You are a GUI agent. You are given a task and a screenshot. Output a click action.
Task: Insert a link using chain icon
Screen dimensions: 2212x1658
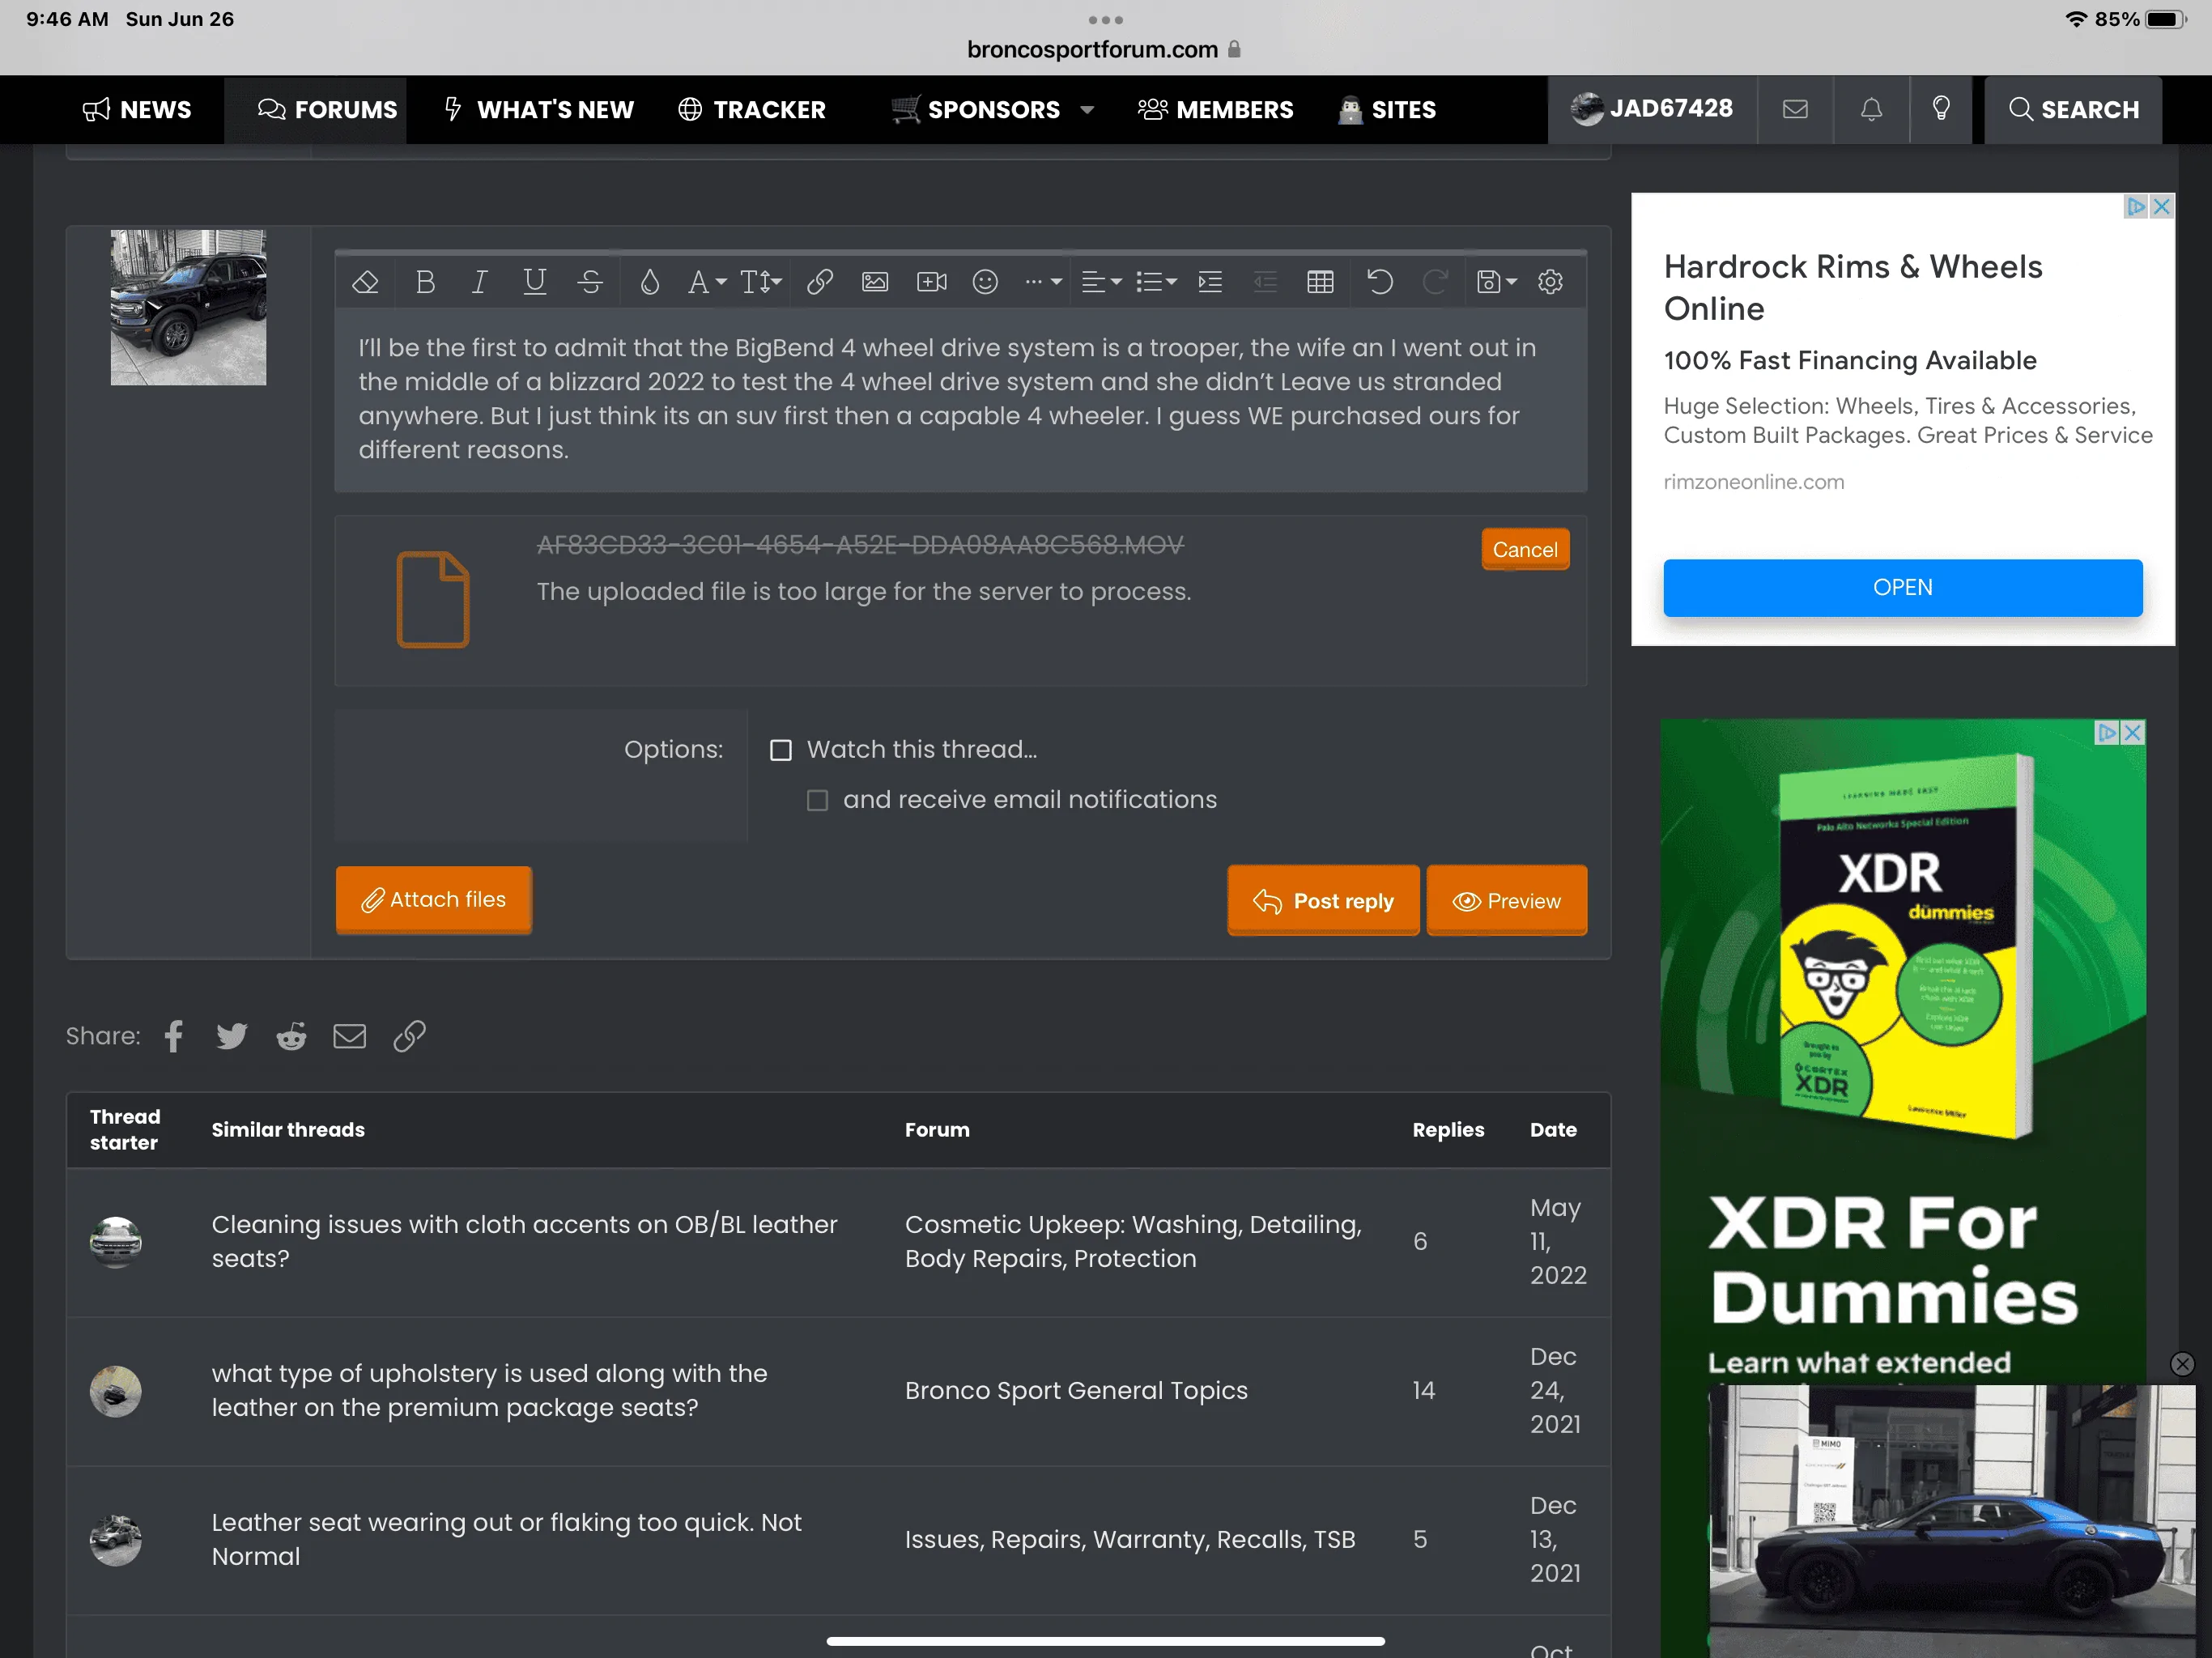pyautogui.click(x=820, y=283)
